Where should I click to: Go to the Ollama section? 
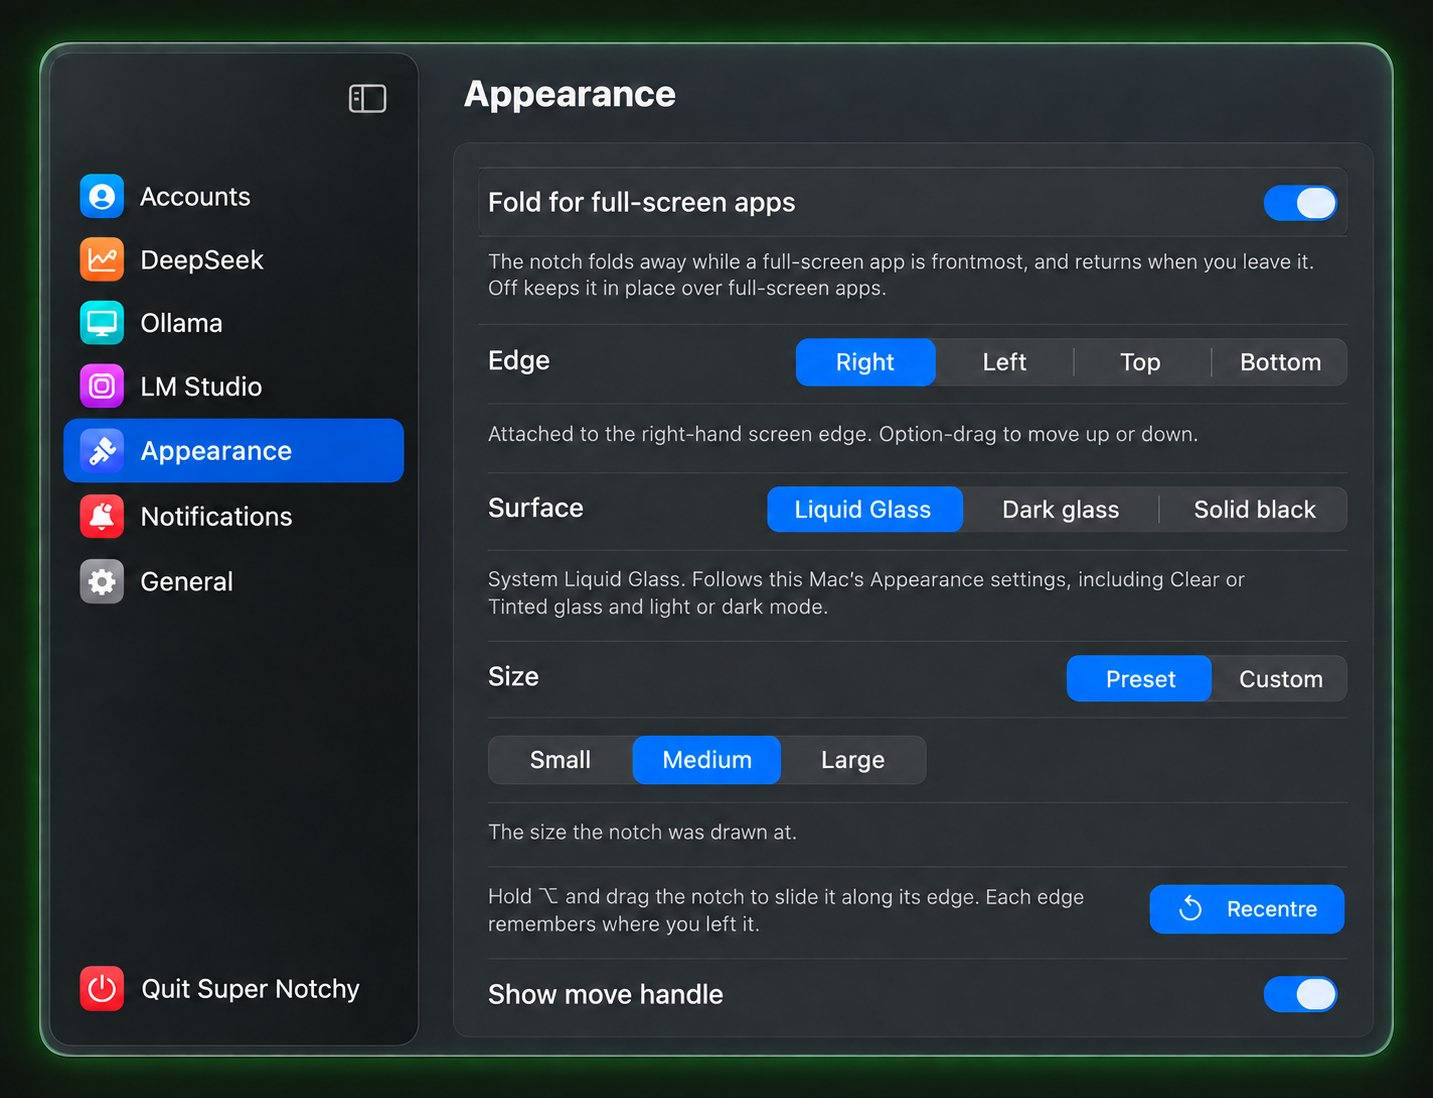coord(234,323)
